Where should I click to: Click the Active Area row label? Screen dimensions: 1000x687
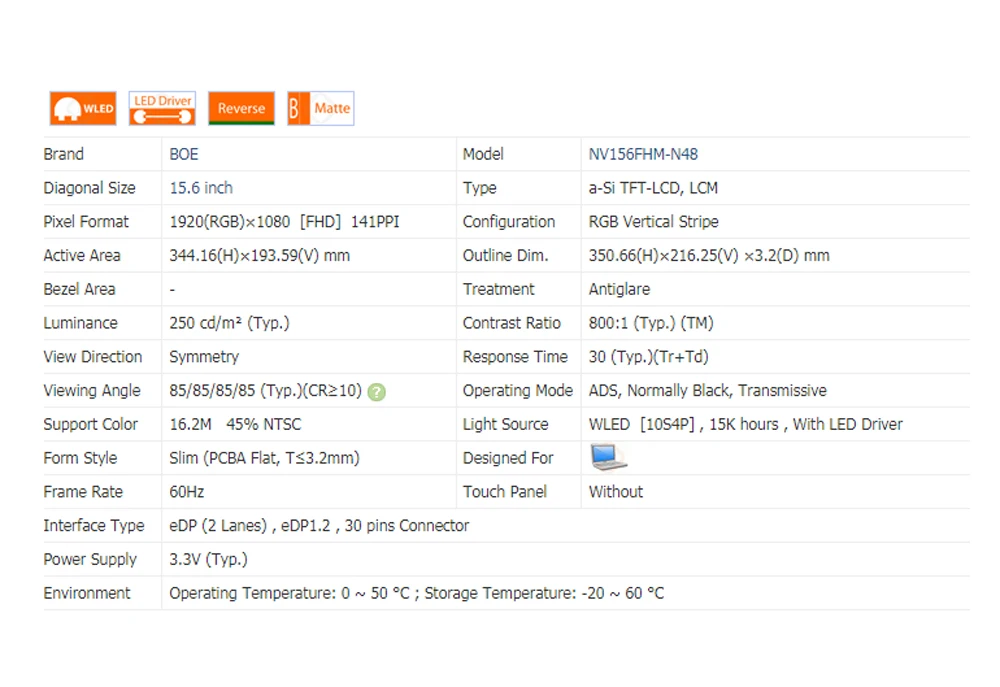click(x=82, y=256)
